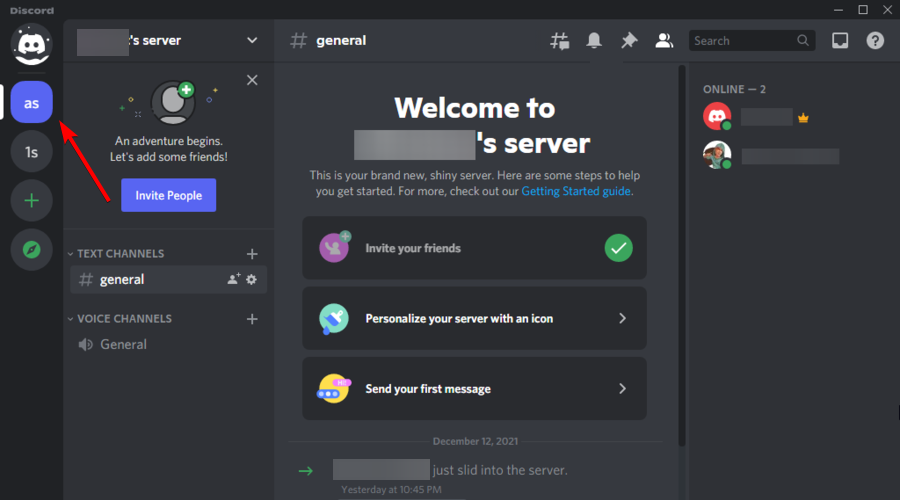Open Discord home direct messages icon
Screen dimensions: 900x500
coord(32,44)
